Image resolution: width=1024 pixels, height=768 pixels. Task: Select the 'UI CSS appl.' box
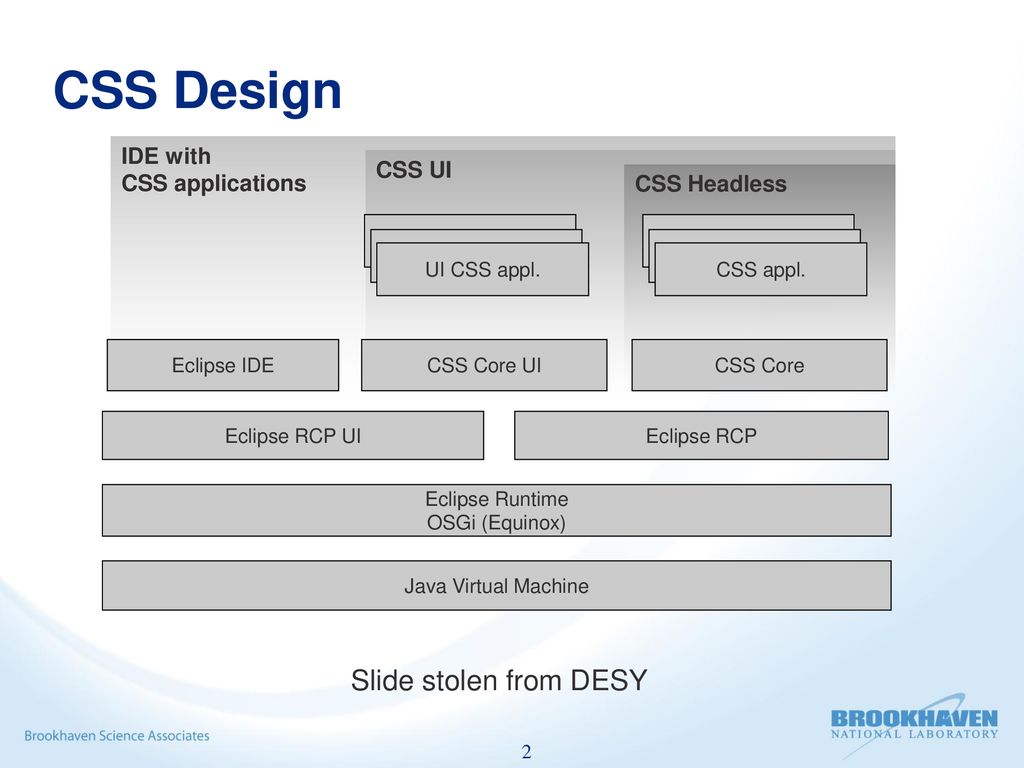[x=483, y=269]
